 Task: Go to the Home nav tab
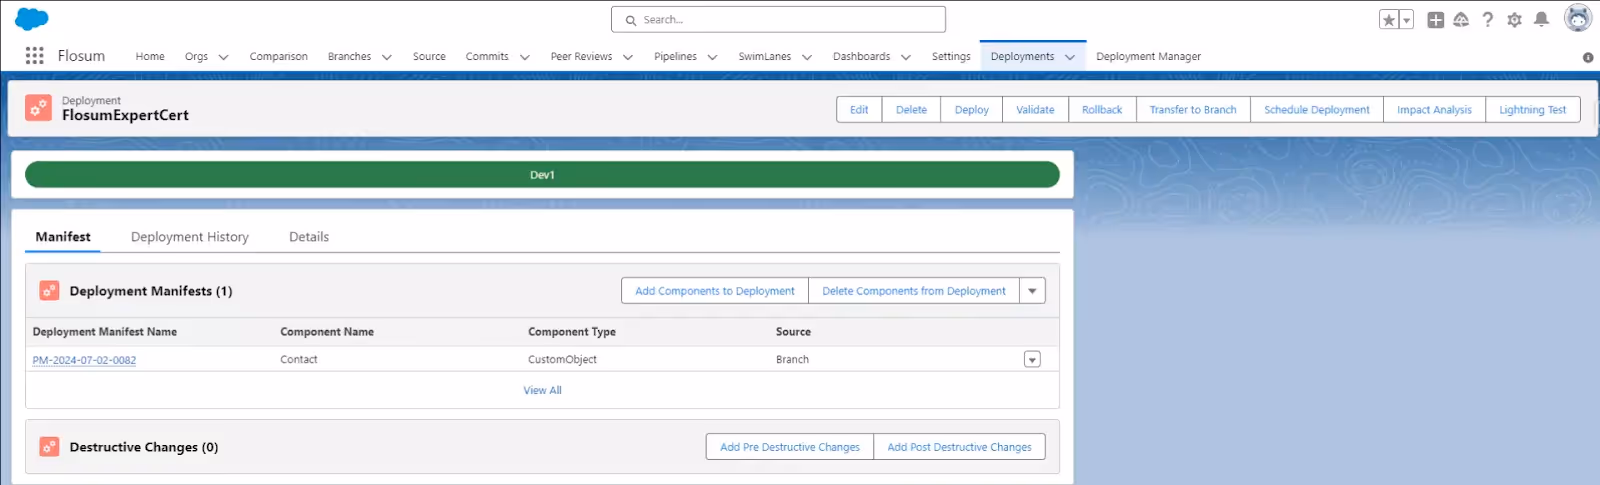tap(150, 57)
